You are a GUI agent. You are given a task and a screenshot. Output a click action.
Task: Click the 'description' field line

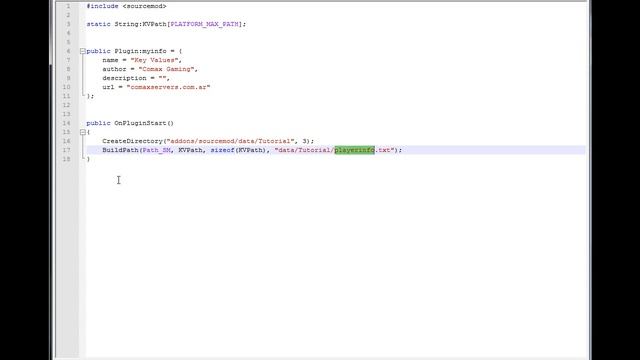(x=136, y=78)
